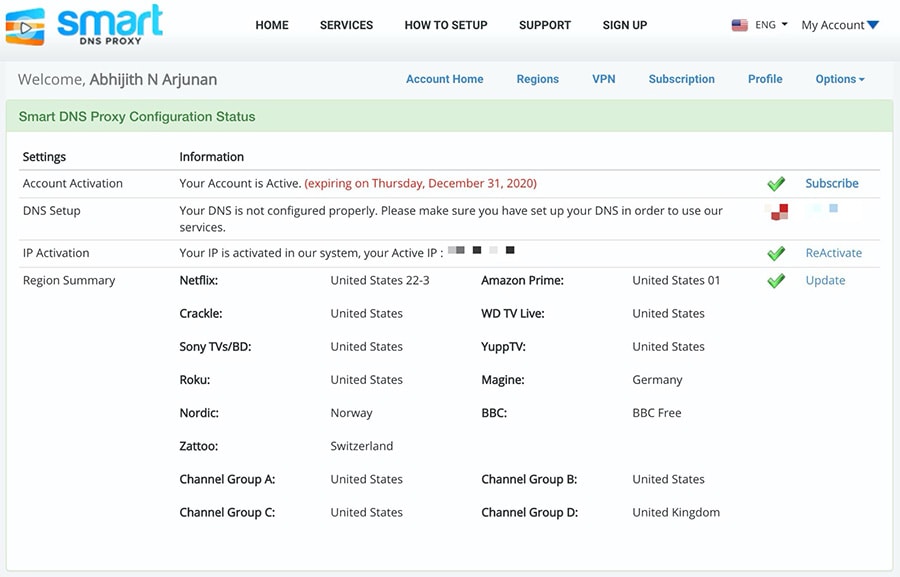Click the Update link for Region Summary
This screenshot has height=577, width=900.
(x=825, y=281)
